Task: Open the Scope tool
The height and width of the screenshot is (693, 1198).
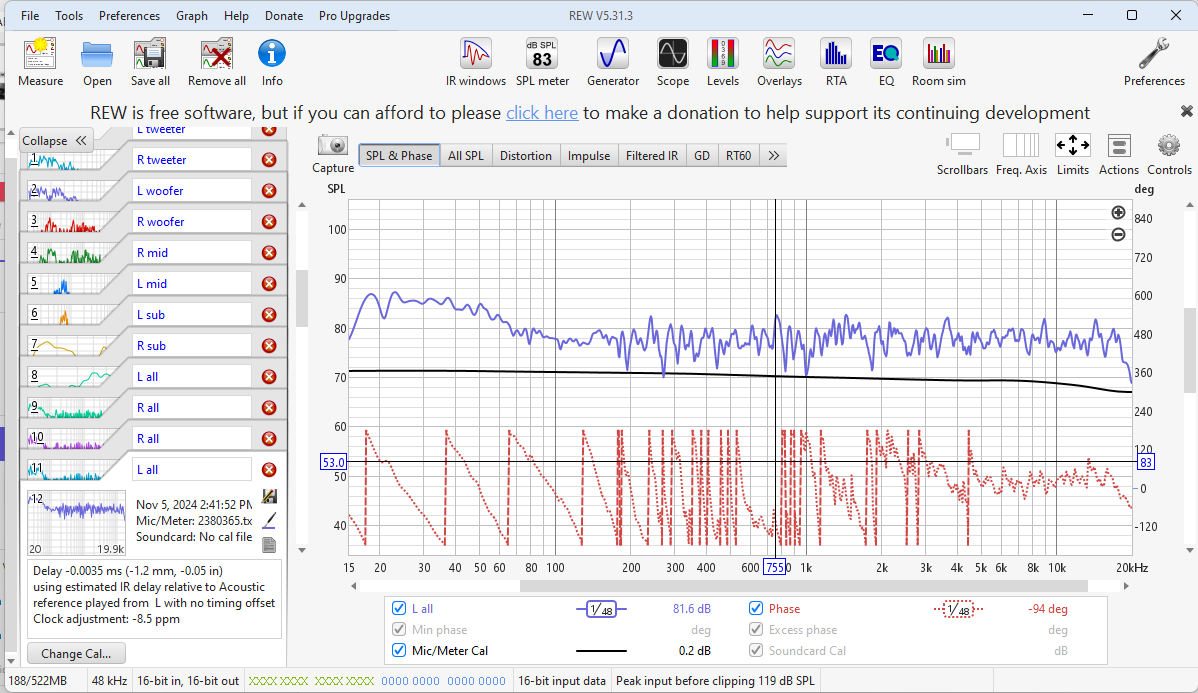Action: (672, 62)
